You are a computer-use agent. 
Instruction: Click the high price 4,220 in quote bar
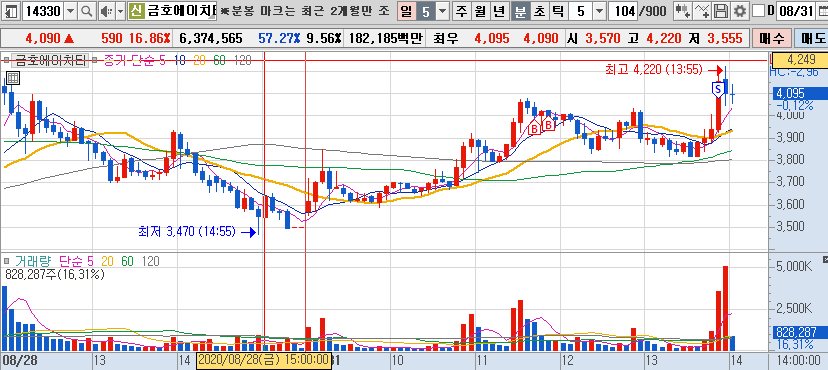click(663, 38)
